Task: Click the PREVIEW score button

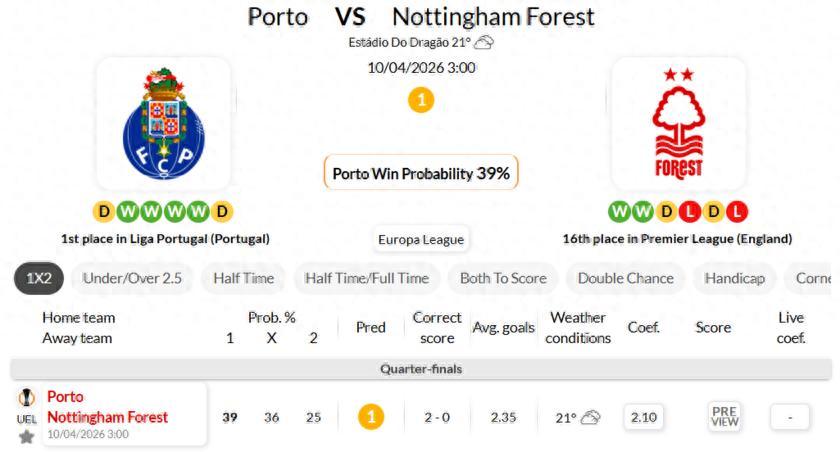Action: [725, 417]
